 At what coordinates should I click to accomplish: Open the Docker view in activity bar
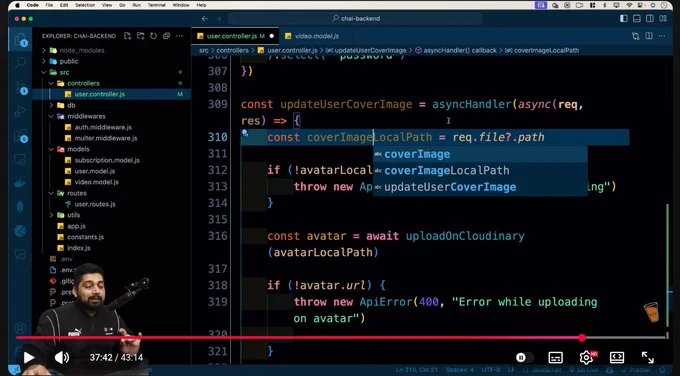point(20,183)
